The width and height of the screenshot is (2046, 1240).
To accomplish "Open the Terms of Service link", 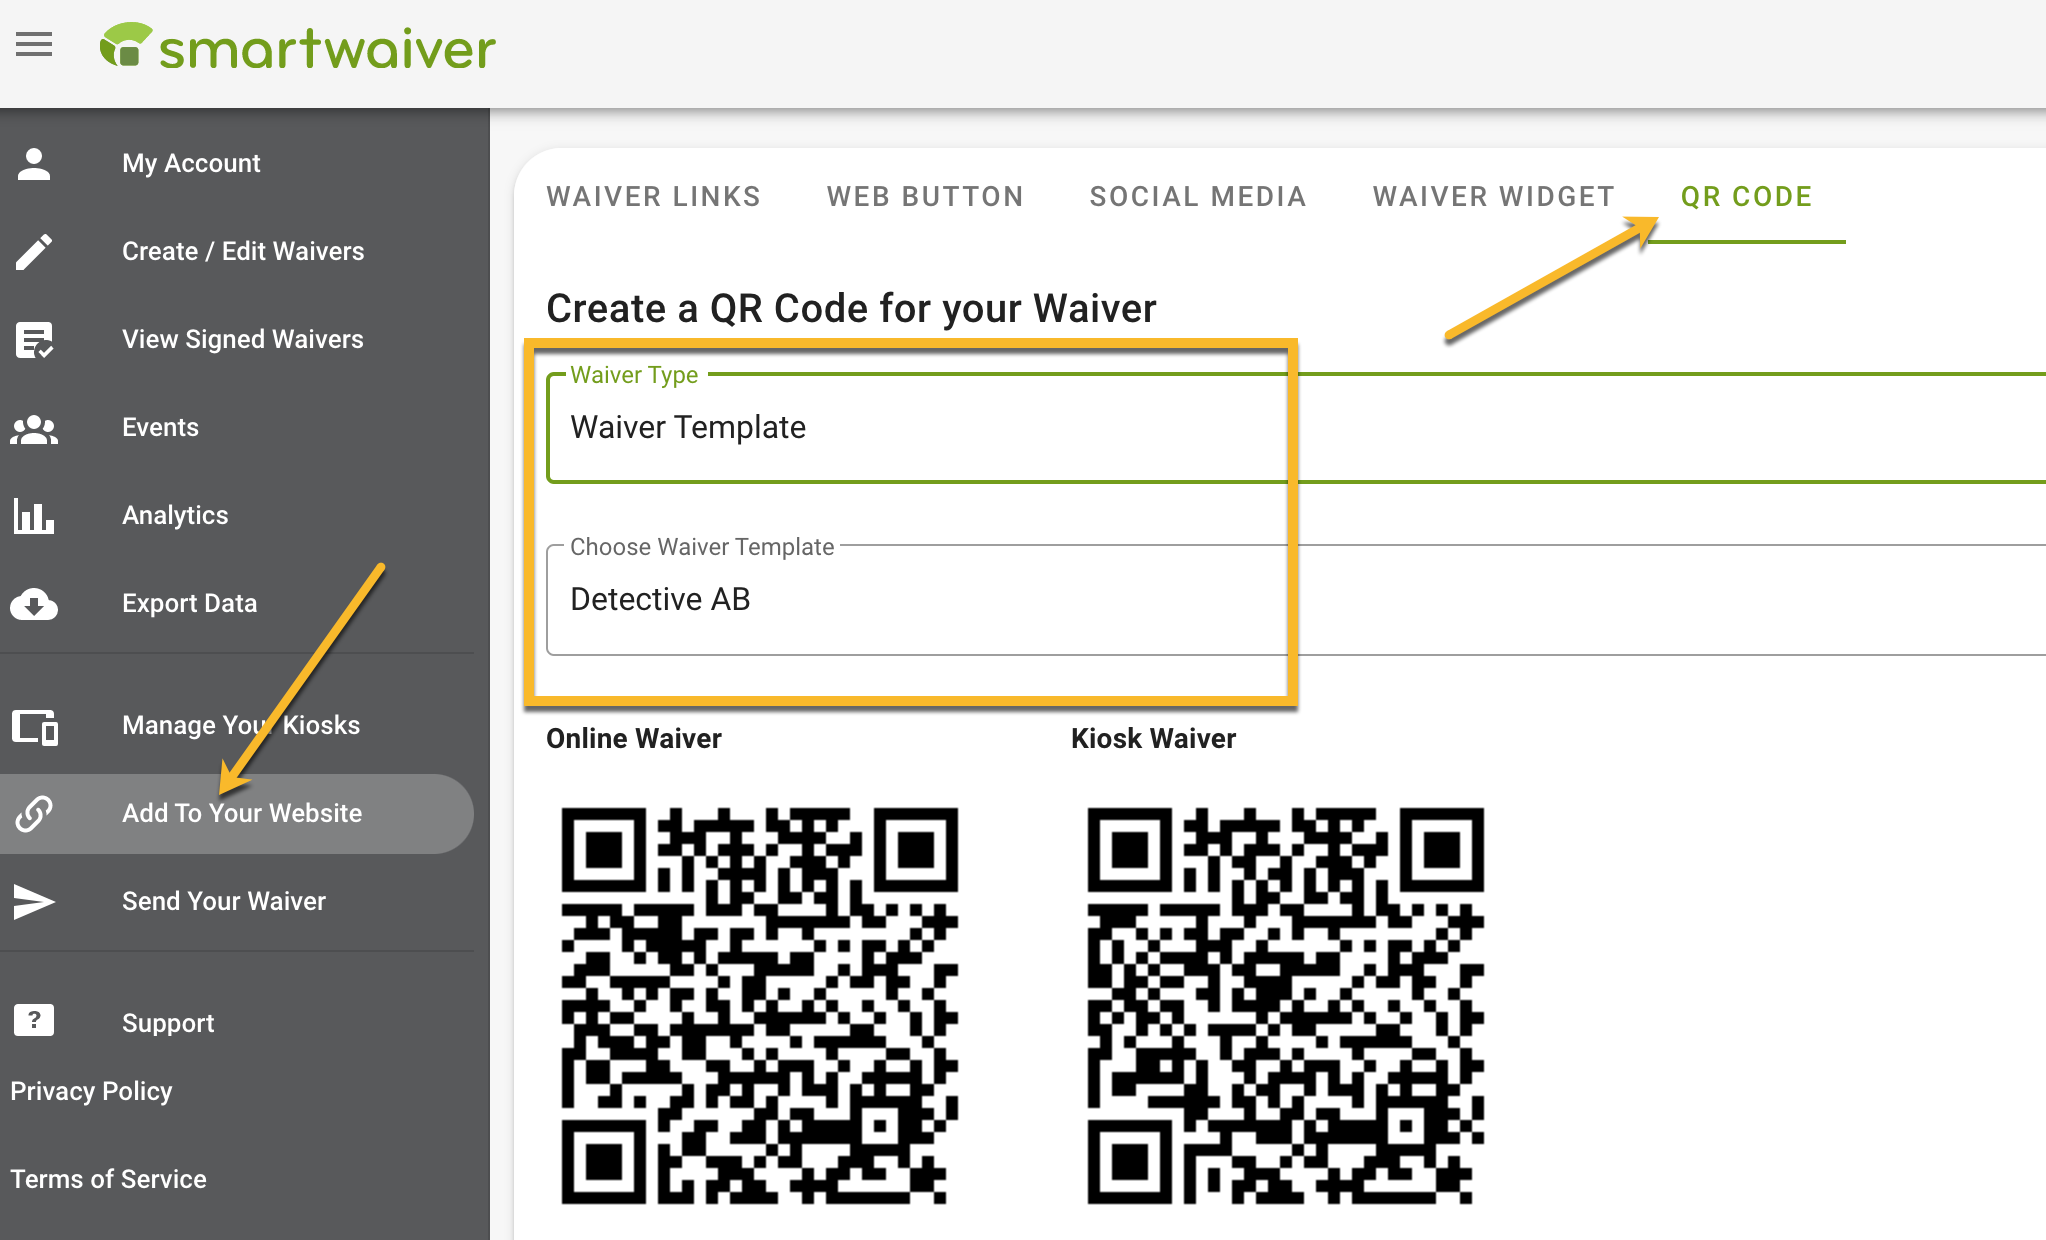I will (x=108, y=1179).
